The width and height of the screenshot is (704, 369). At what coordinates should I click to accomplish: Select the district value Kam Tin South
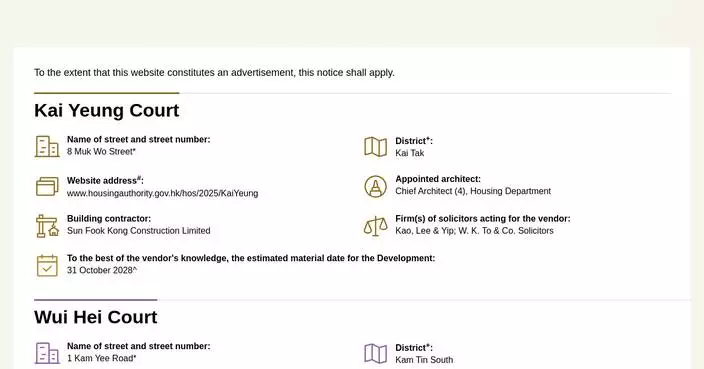point(424,360)
